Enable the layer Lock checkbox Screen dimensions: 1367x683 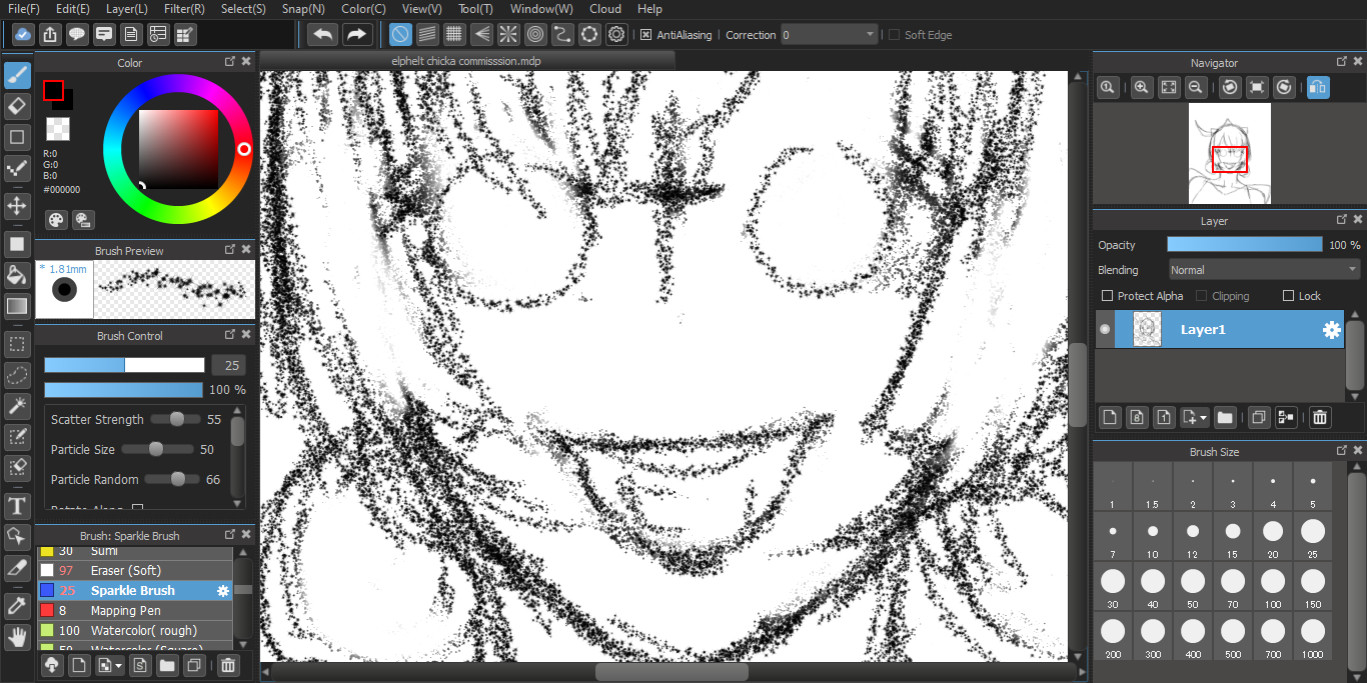1288,296
